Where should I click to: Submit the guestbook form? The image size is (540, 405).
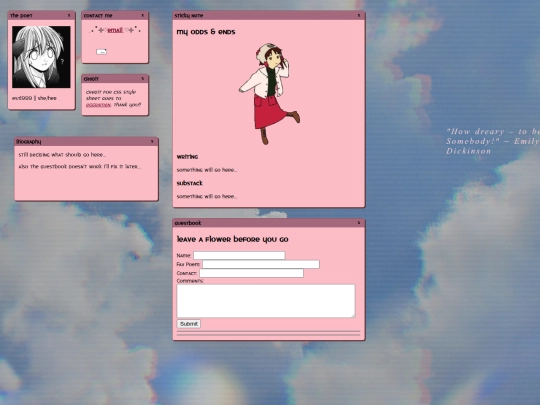(x=189, y=324)
